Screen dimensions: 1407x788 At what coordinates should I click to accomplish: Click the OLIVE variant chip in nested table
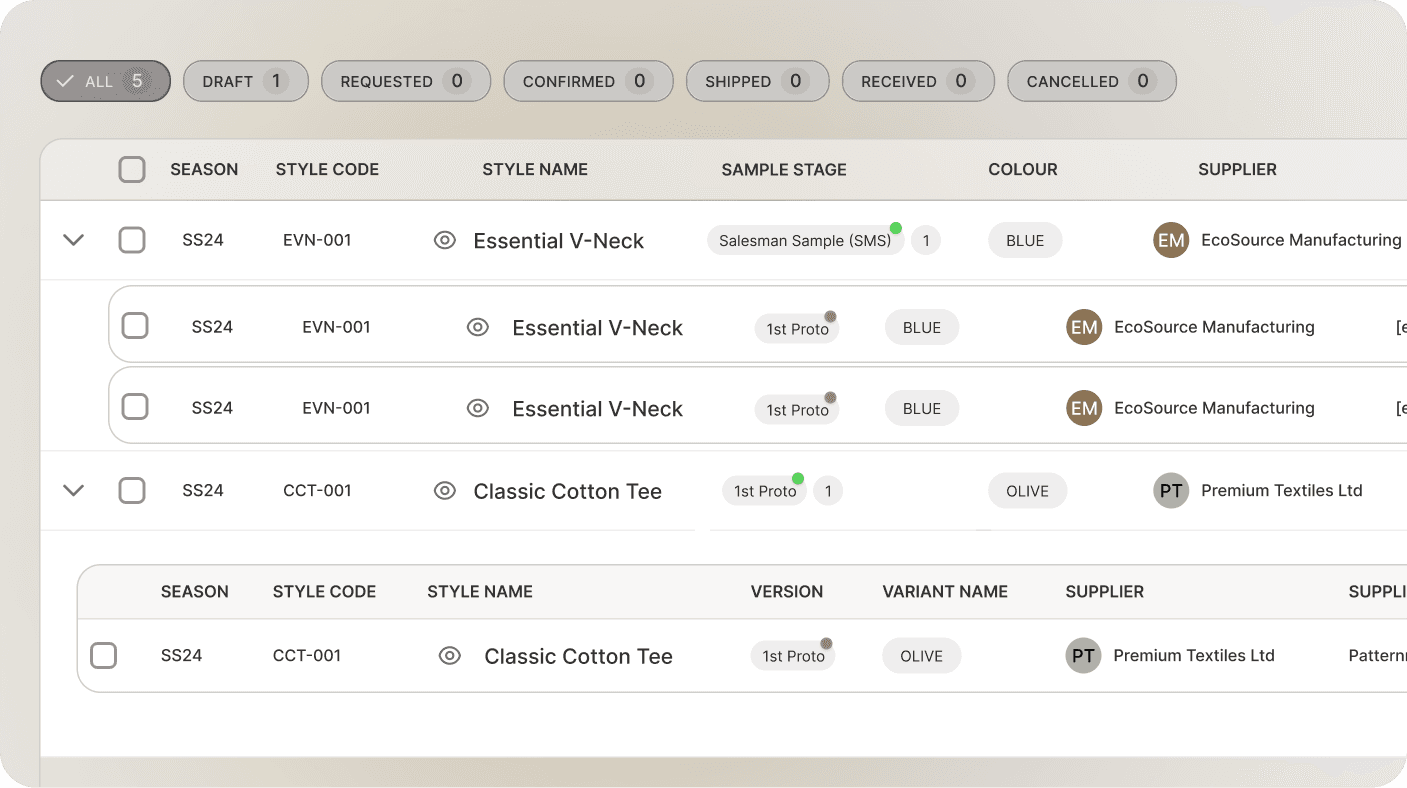921,656
